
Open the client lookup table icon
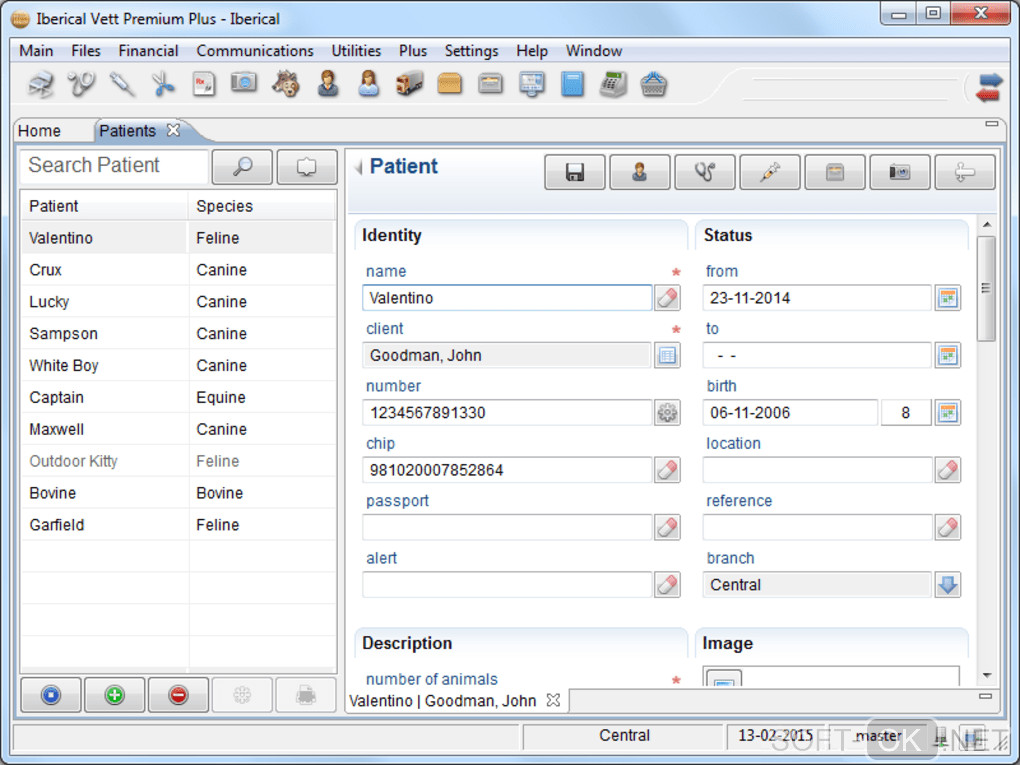tap(667, 355)
